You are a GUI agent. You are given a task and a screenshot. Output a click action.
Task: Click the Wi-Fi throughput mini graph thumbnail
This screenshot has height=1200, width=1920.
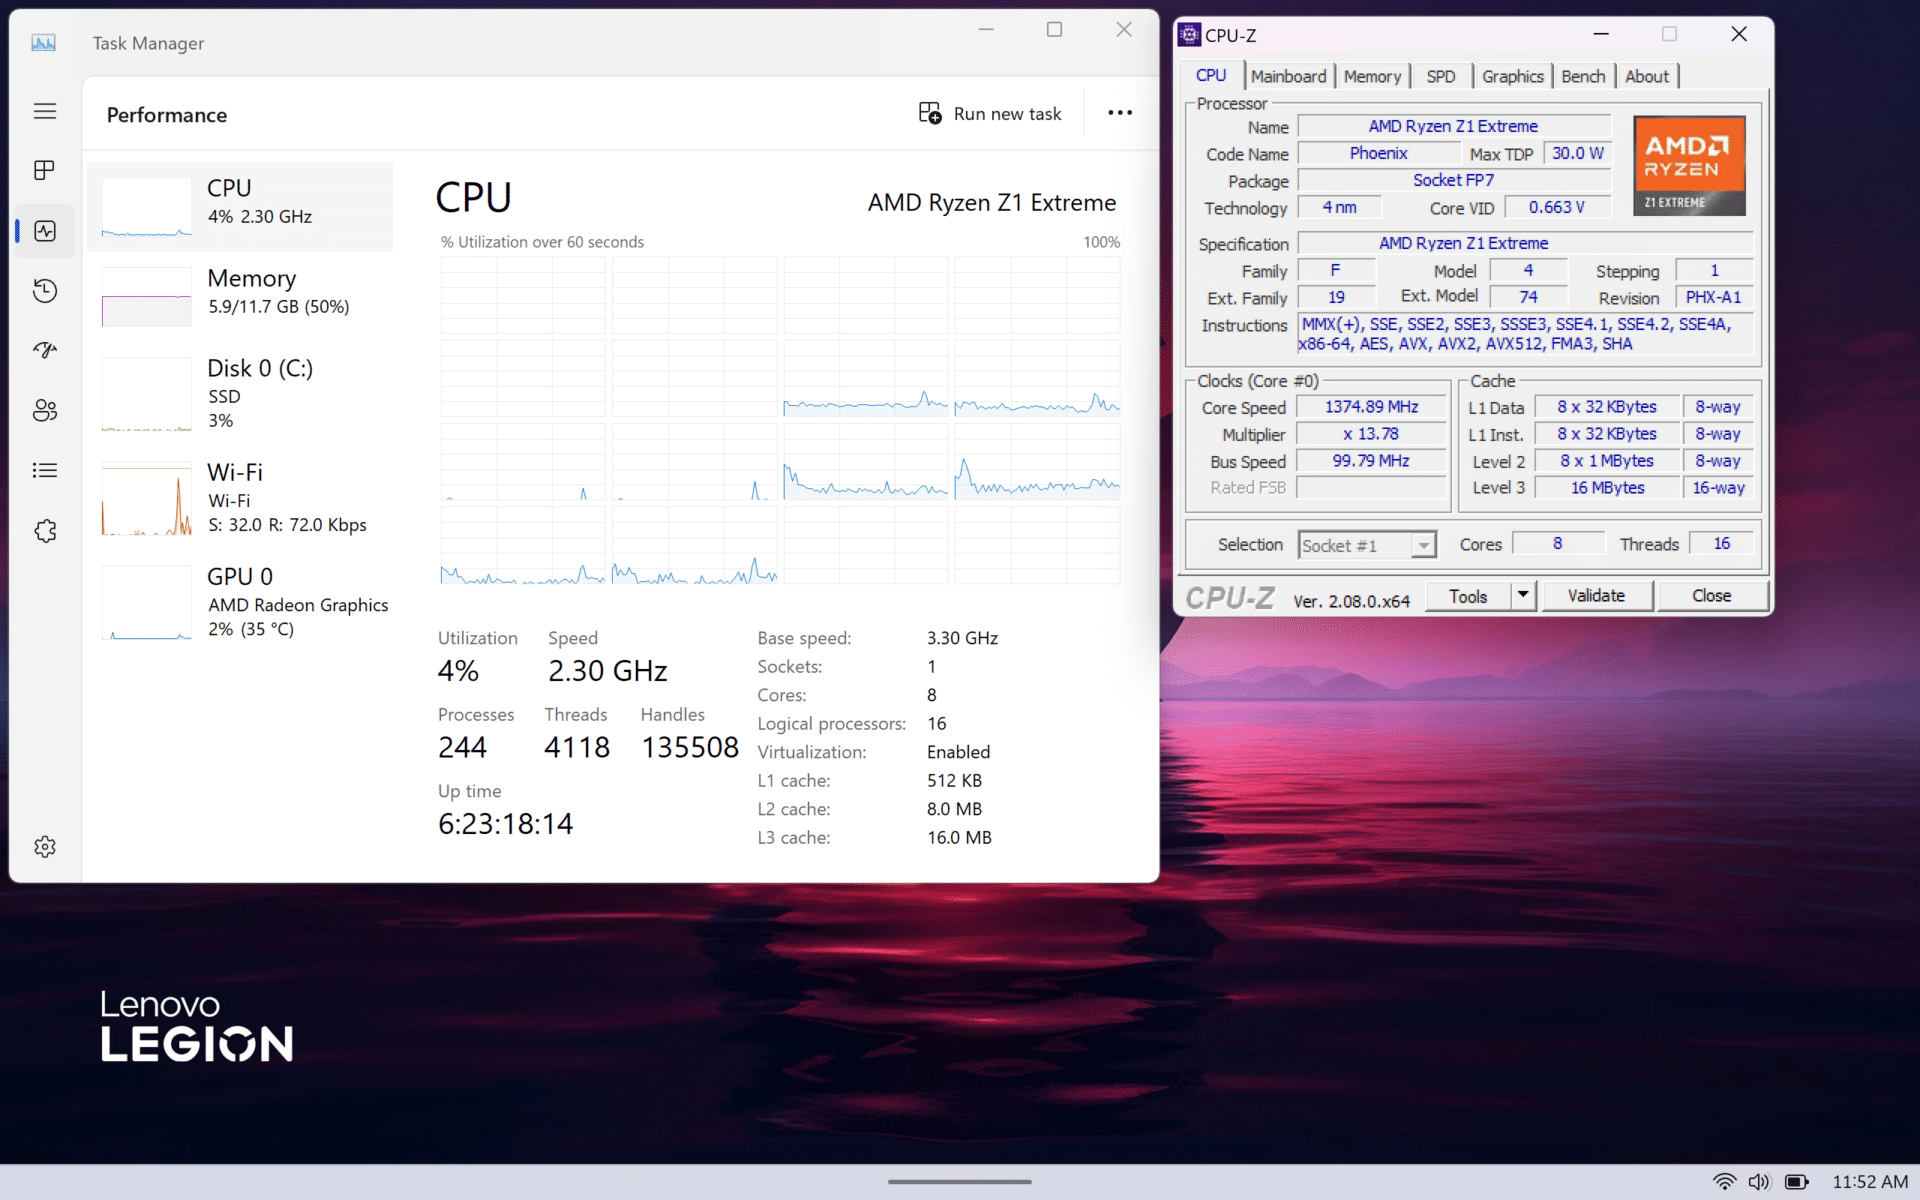pyautogui.click(x=147, y=500)
